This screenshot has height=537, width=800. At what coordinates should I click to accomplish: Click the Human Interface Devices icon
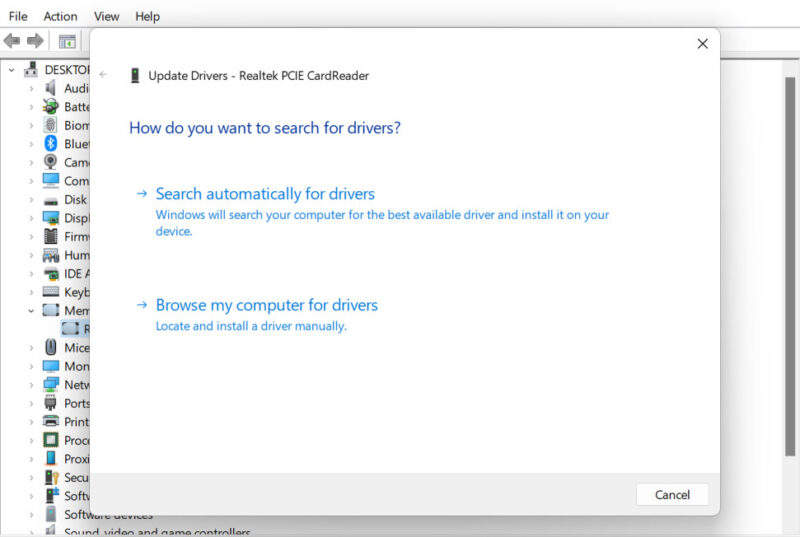tap(51, 255)
